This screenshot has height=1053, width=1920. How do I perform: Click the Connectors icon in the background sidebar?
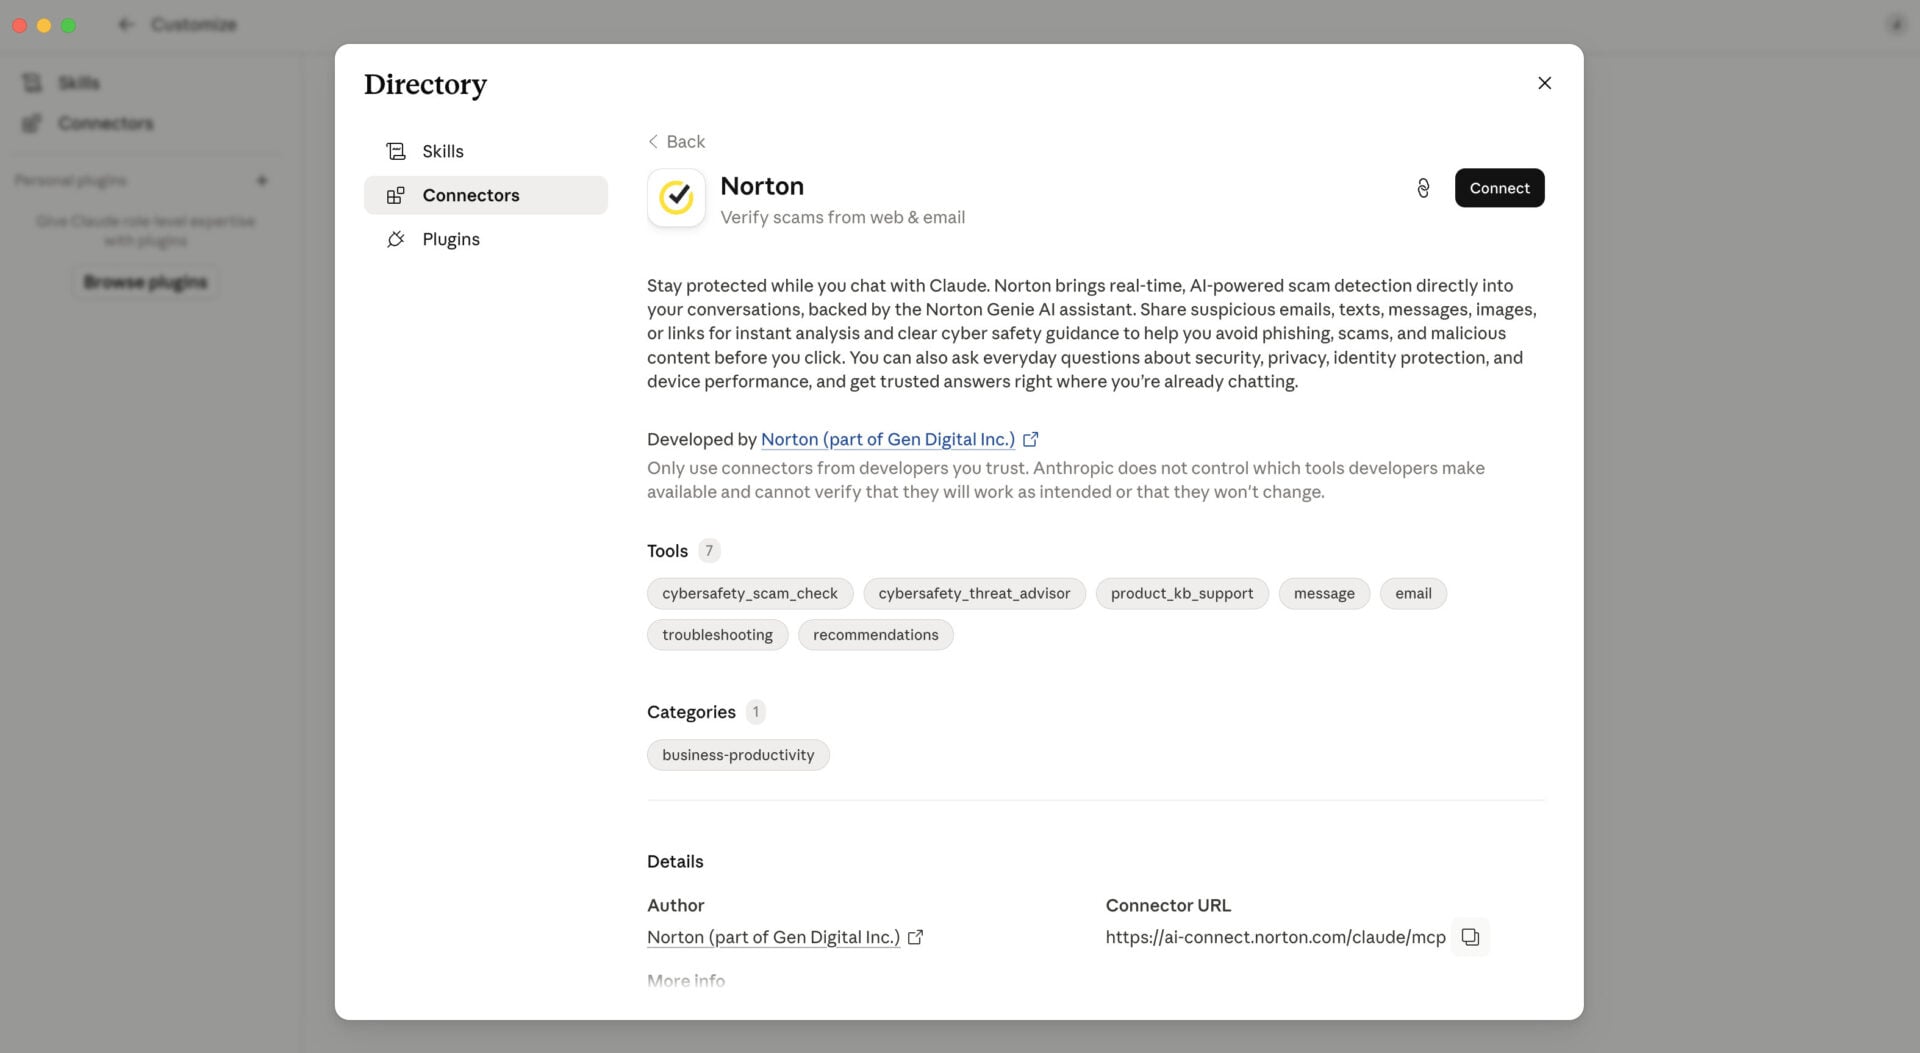(32, 123)
